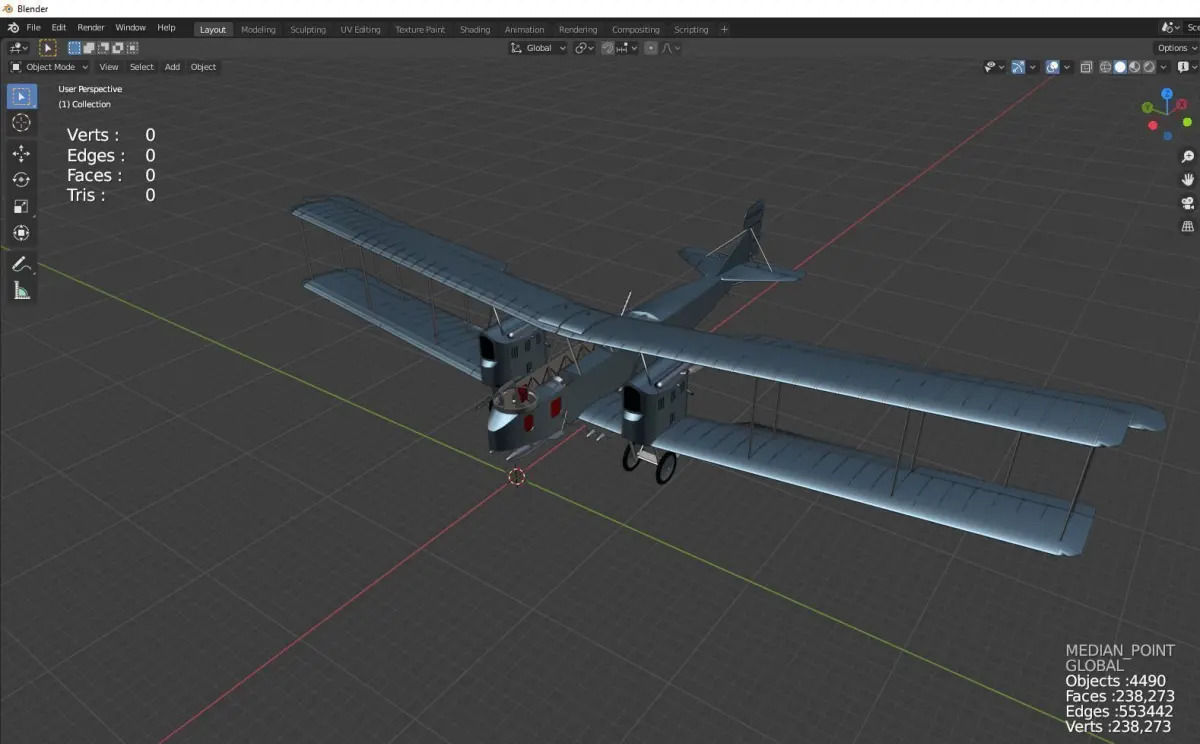Image resolution: width=1200 pixels, height=744 pixels.
Task: Open the Options dropdown
Action: [x=1177, y=48]
